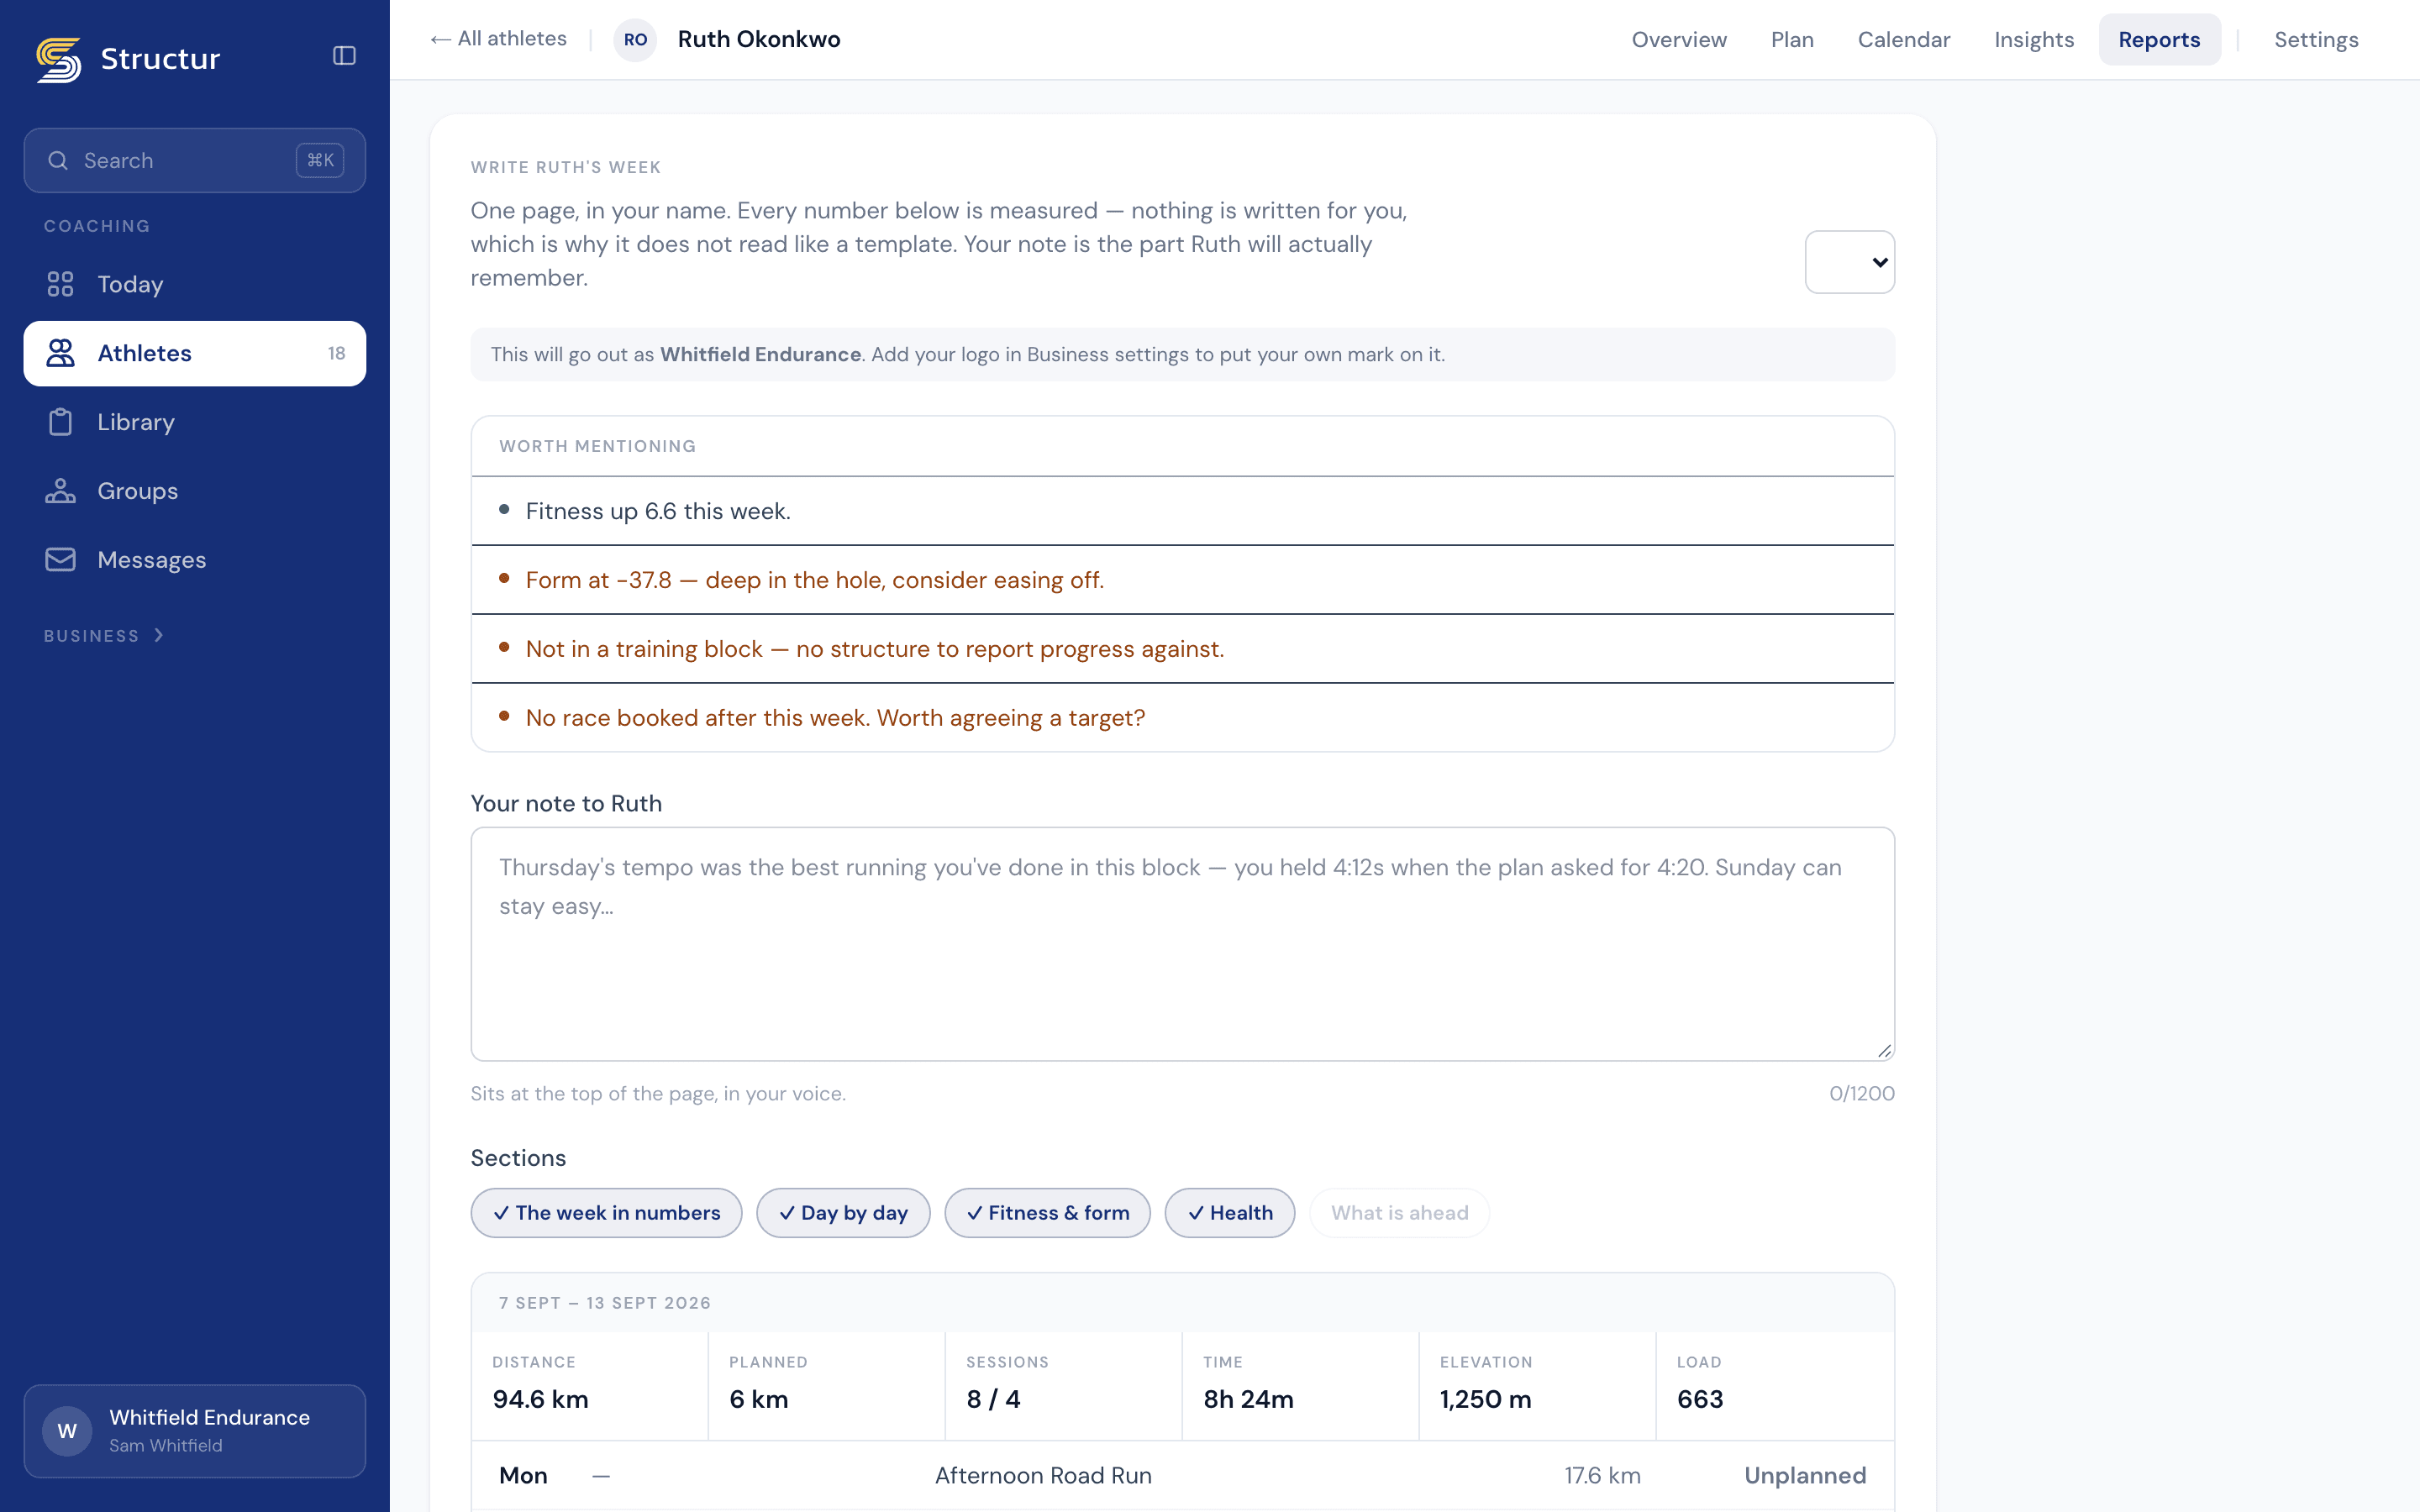Click the 'Not in a training block' item
Viewport: 2420px width, 1512px height.
tap(1182, 649)
